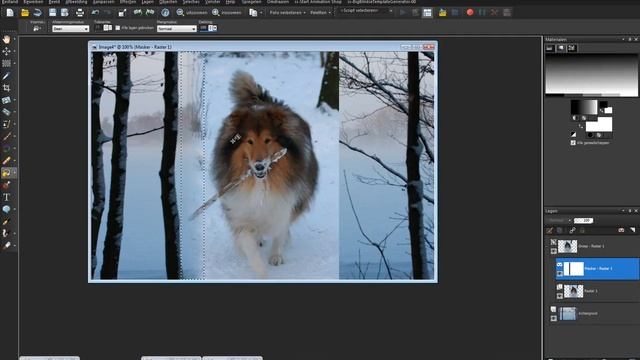Switch to the second tab in Materials palette
Screen dimensions: 640x360
point(561,48)
